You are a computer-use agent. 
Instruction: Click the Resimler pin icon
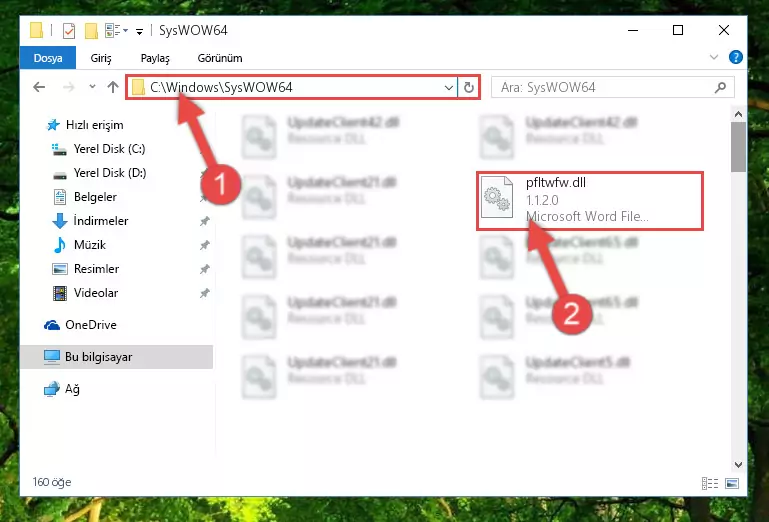click(205, 269)
